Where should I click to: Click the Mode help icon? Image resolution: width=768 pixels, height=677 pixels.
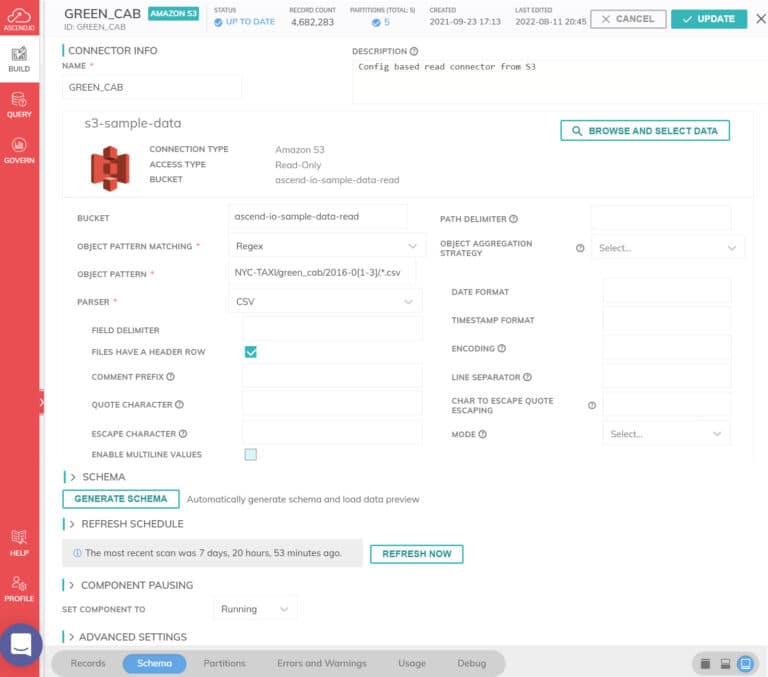(482, 435)
